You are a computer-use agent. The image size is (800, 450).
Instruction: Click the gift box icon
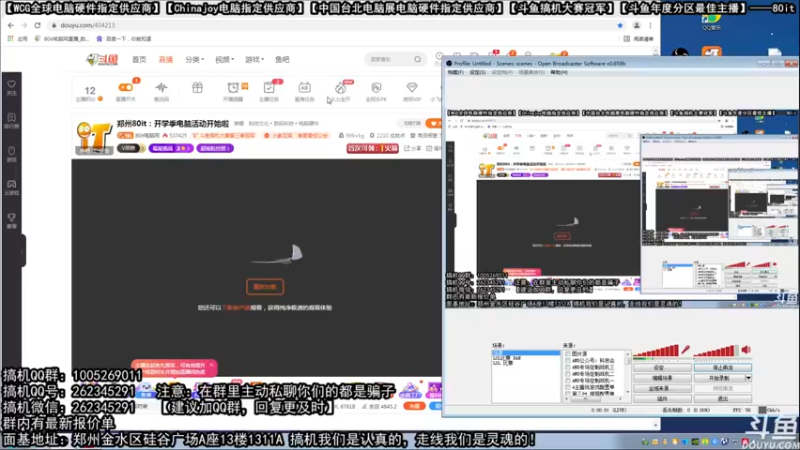197,88
